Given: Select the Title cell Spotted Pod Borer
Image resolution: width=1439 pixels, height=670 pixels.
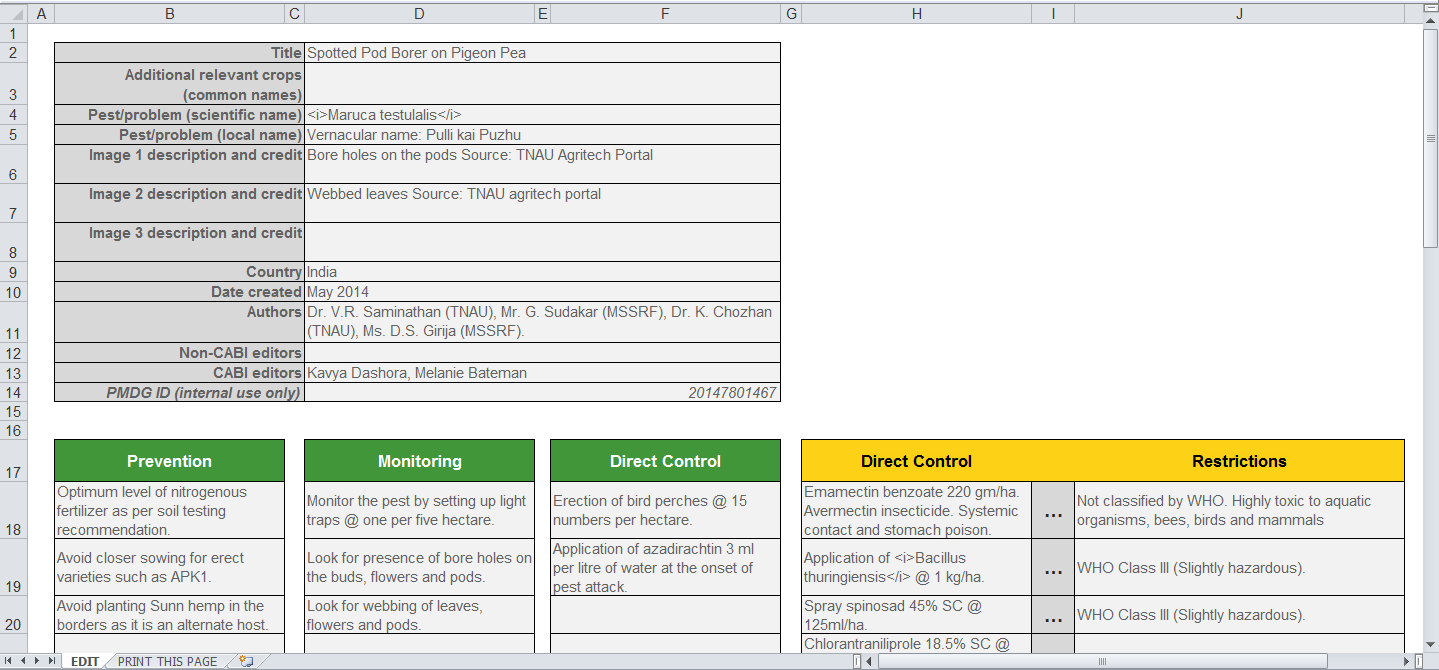Looking at the screenshot, I should pyautogui.click(x=542, y=53).
